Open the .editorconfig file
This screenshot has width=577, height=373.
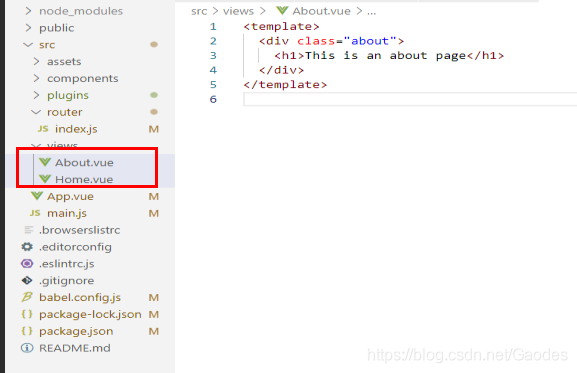click(x=75, y=247)
